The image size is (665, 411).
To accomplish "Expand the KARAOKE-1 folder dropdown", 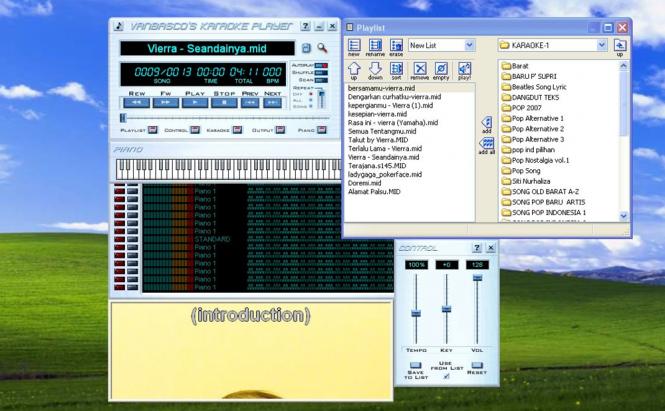I will click(602, 45).
